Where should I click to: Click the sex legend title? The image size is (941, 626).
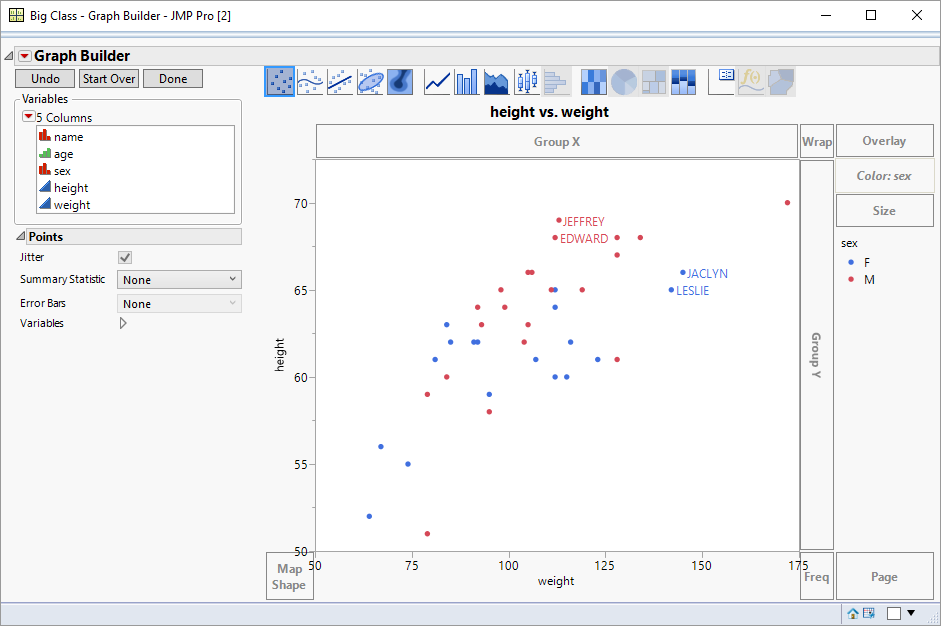tap(849, 243)
